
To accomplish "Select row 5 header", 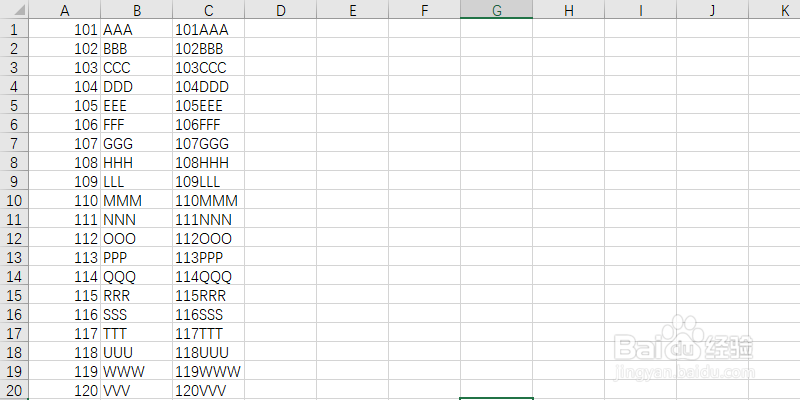I will pyautogui.click(x=14, y=105).
